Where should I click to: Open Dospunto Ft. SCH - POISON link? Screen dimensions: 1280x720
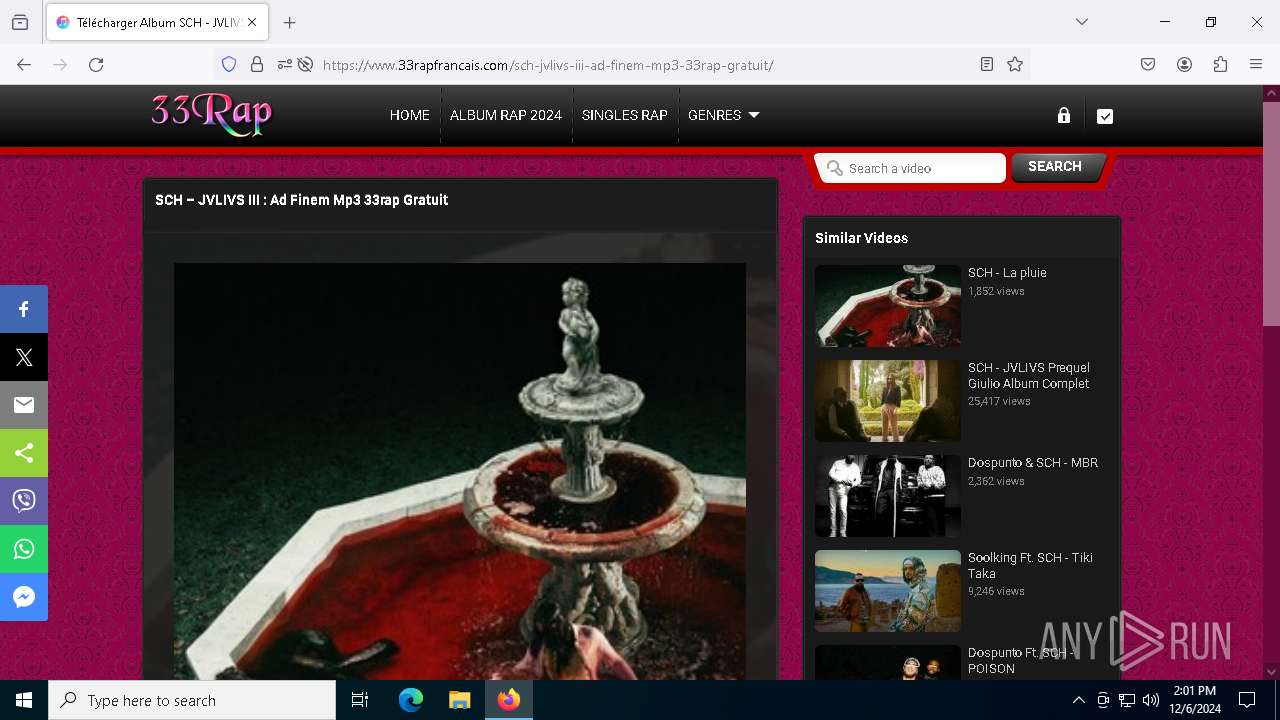coord(1022,661)
